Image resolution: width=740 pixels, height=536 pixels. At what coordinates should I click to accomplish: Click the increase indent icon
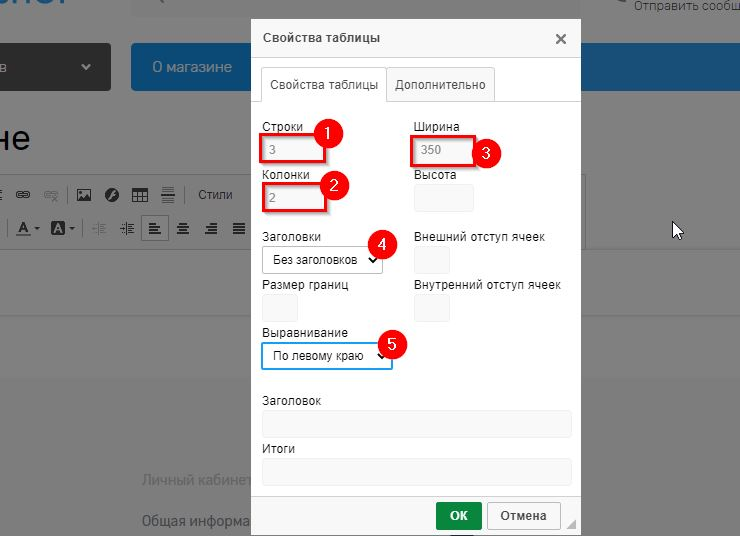pos(127,228)
